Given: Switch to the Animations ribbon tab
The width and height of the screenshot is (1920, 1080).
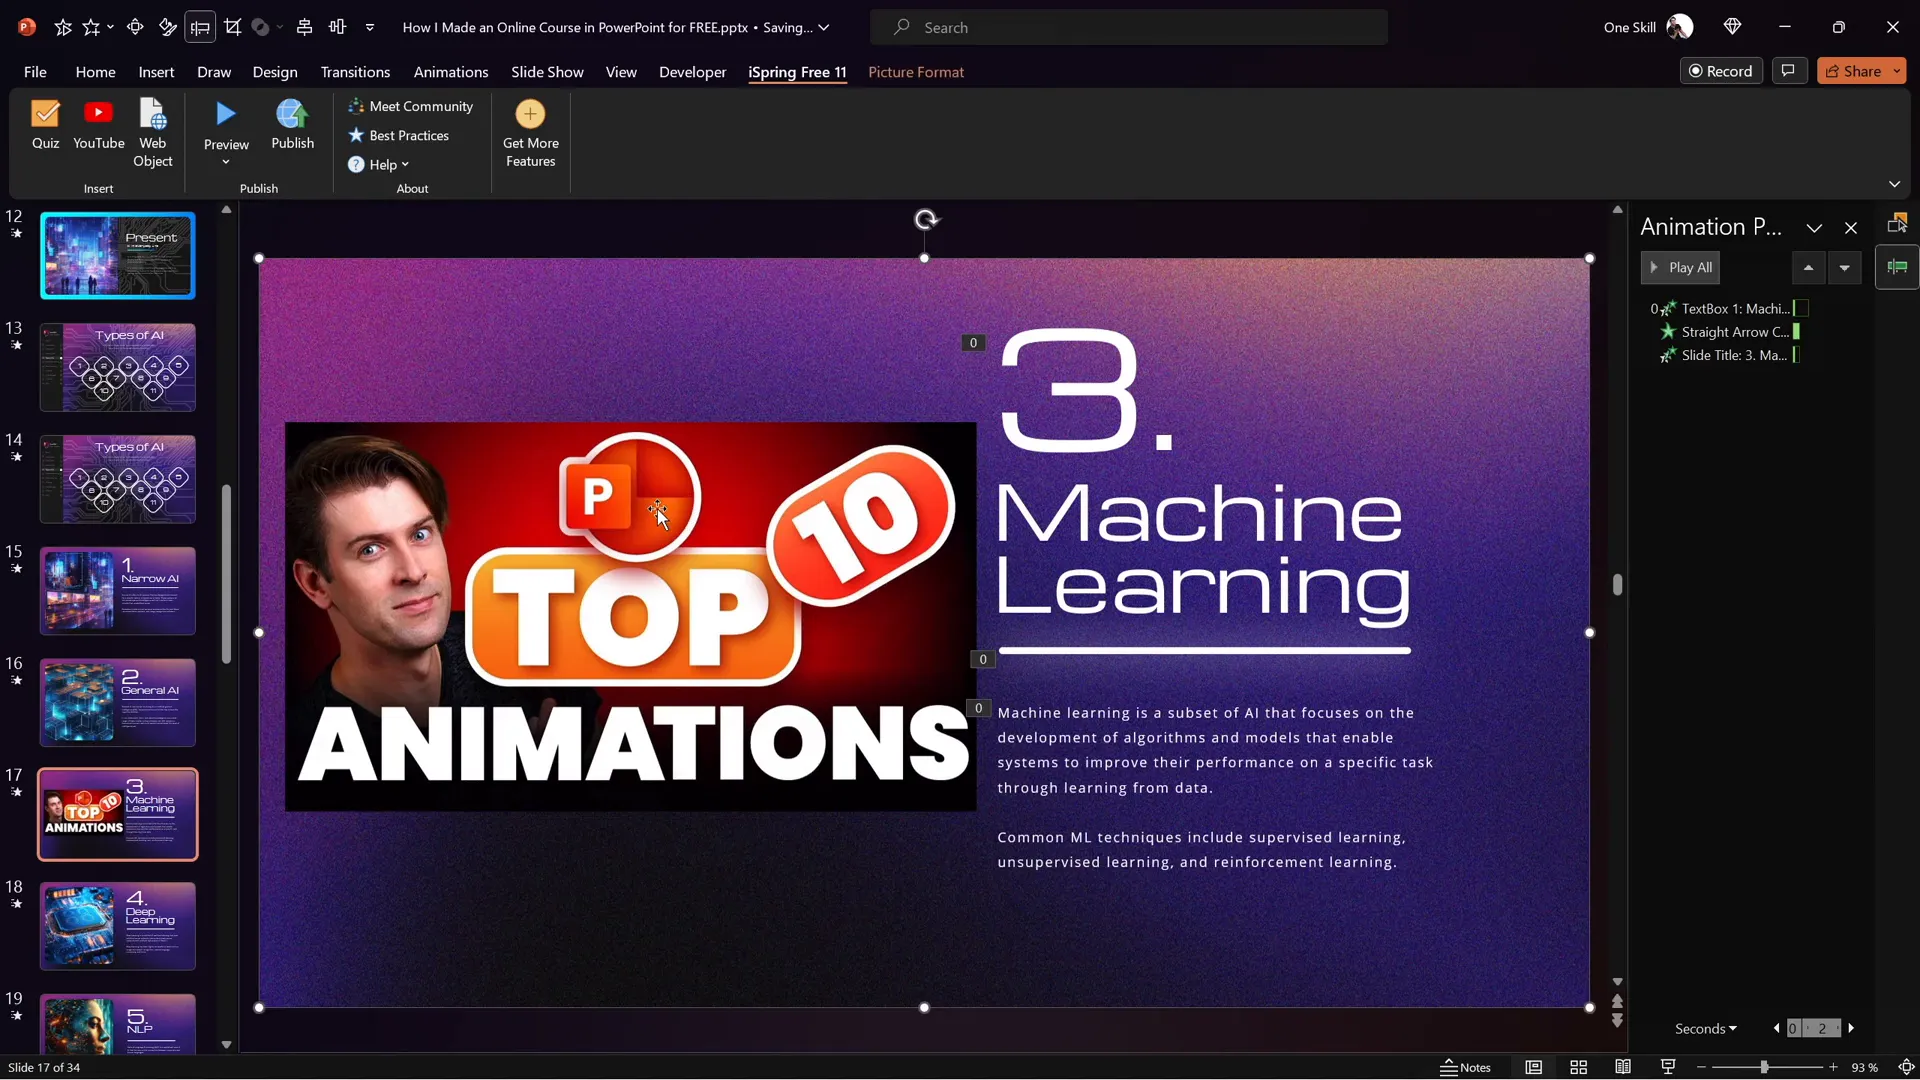Looking at the screenshot, I should 451,72.
